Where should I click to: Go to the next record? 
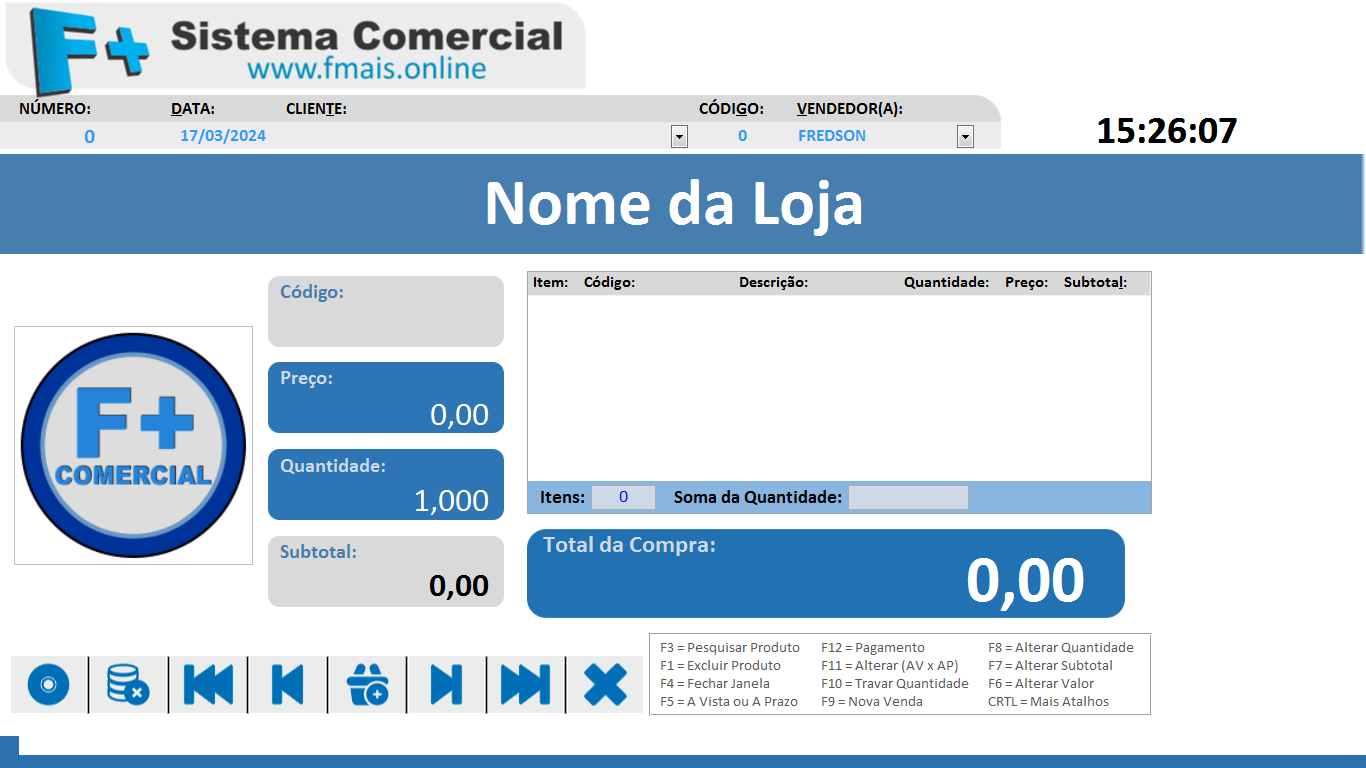pos(446,685)
